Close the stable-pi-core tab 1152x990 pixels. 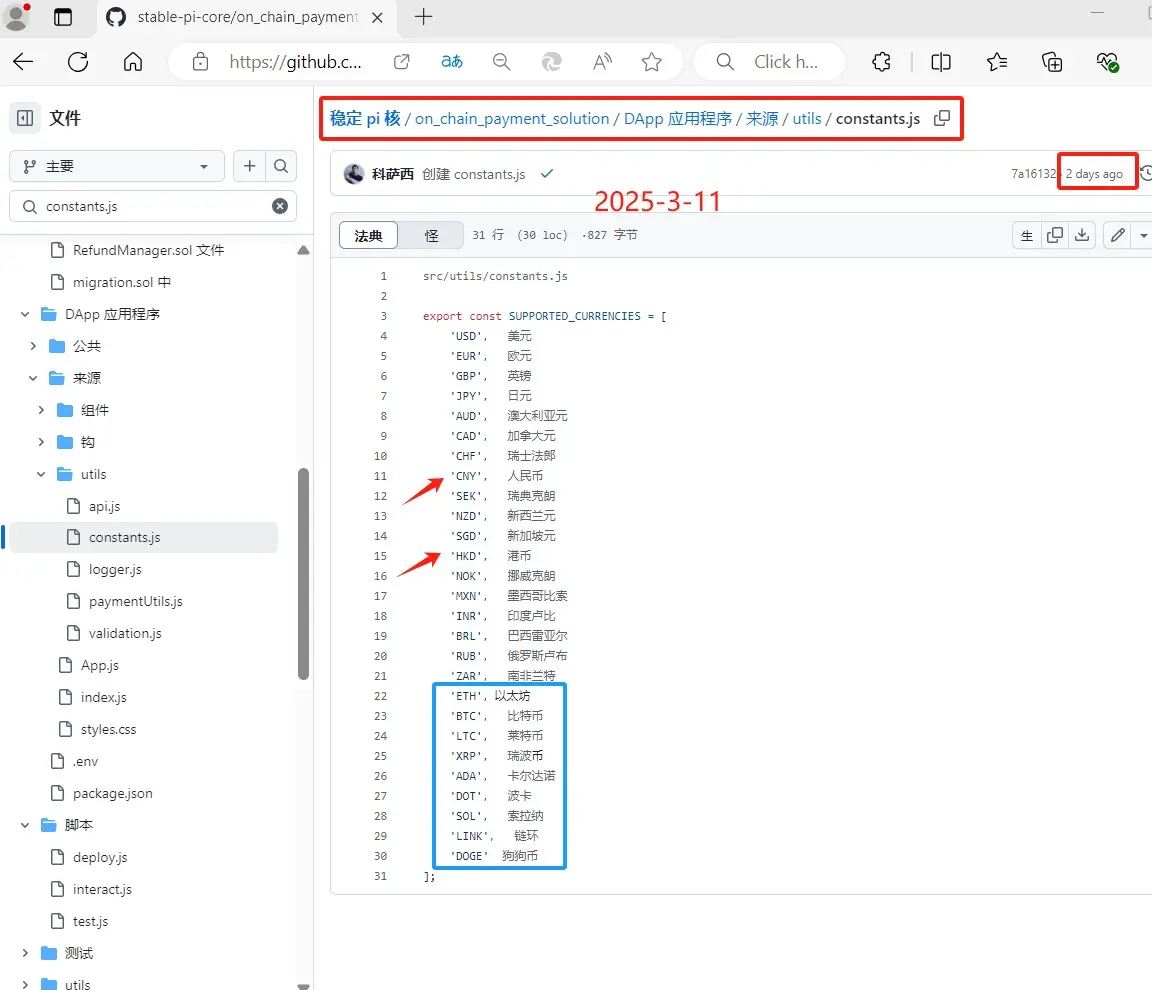pyautogui.click(x=377, y=18)
